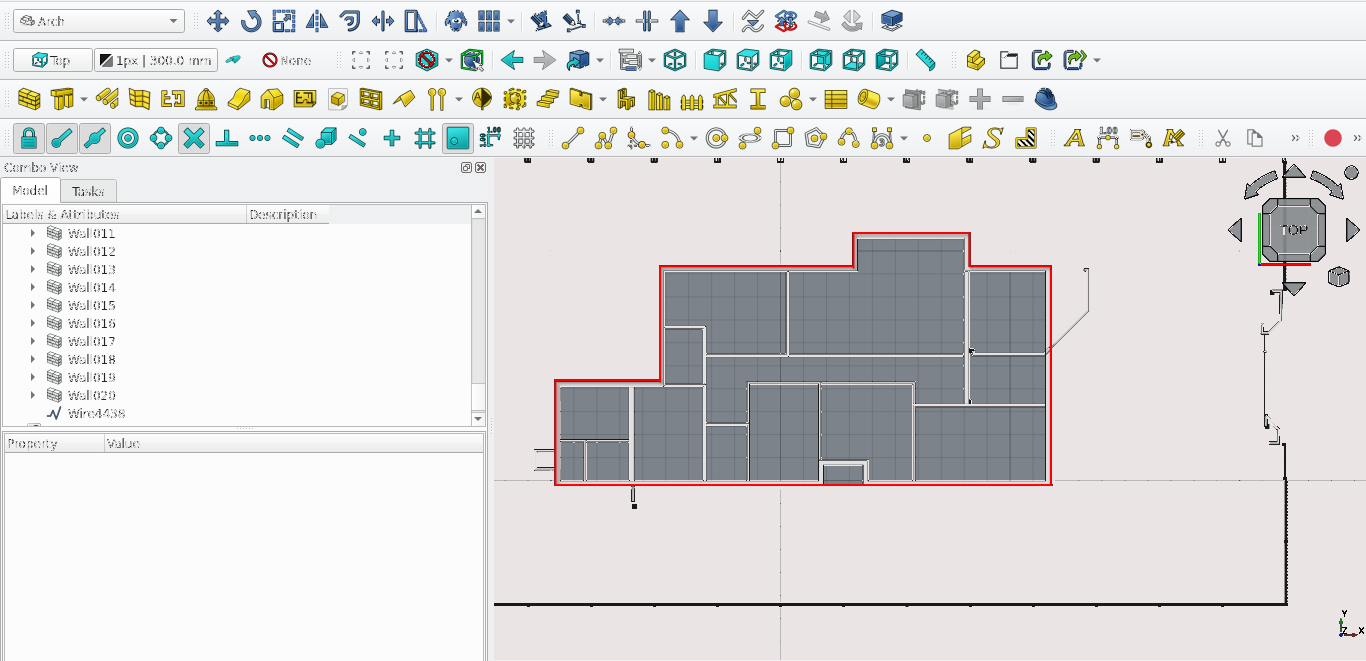
Task: Open the Arch workbench selector dropdown
Action: tap(98, 21)
